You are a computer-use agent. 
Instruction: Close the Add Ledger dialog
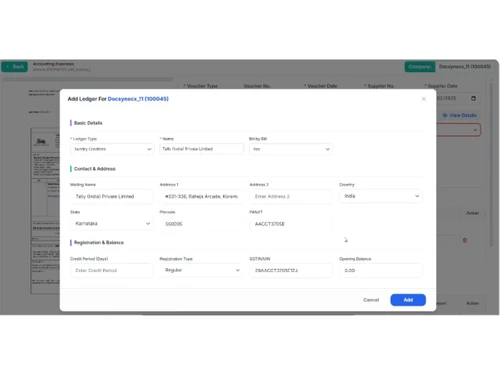coord(424,99)
